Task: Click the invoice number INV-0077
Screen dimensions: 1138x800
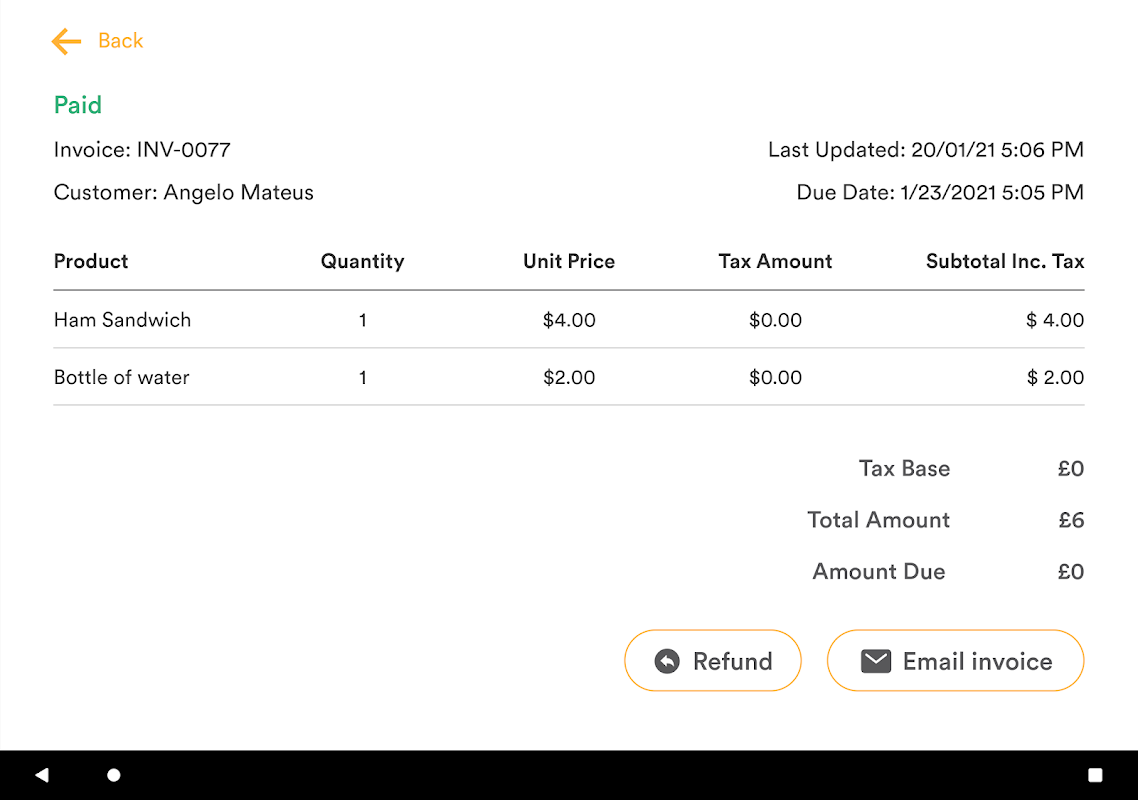Action: pyautogui.click(x=183, y=150)
